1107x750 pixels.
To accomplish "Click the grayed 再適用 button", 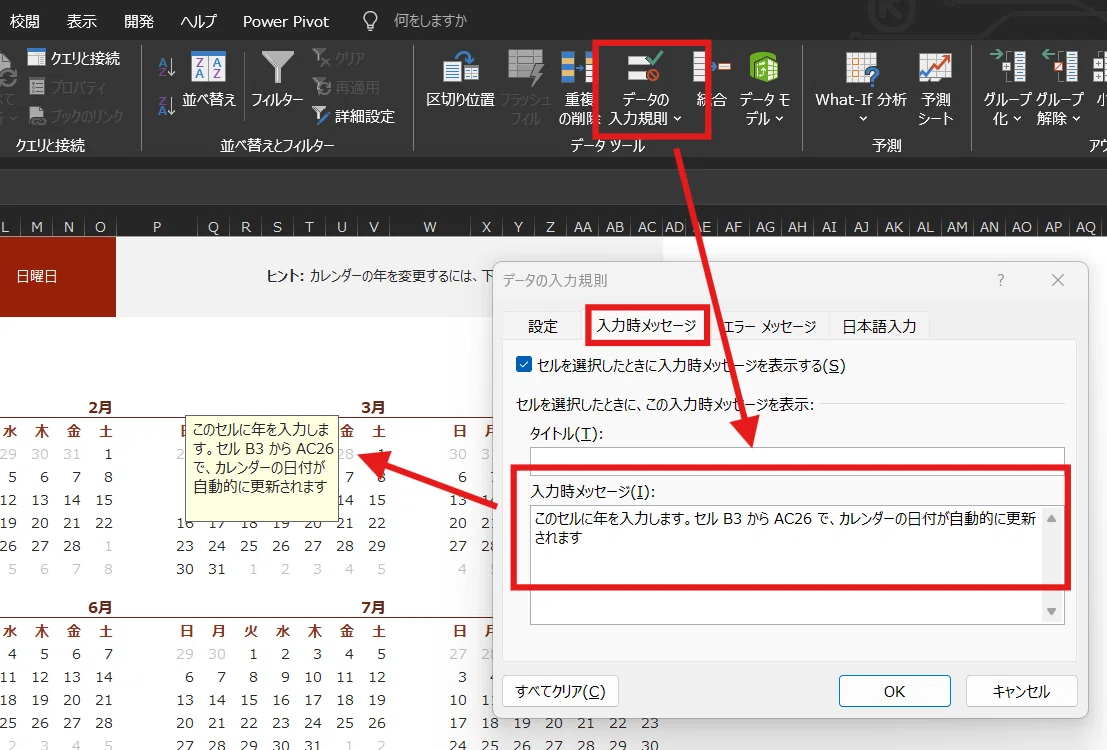I will click(347, 87).
